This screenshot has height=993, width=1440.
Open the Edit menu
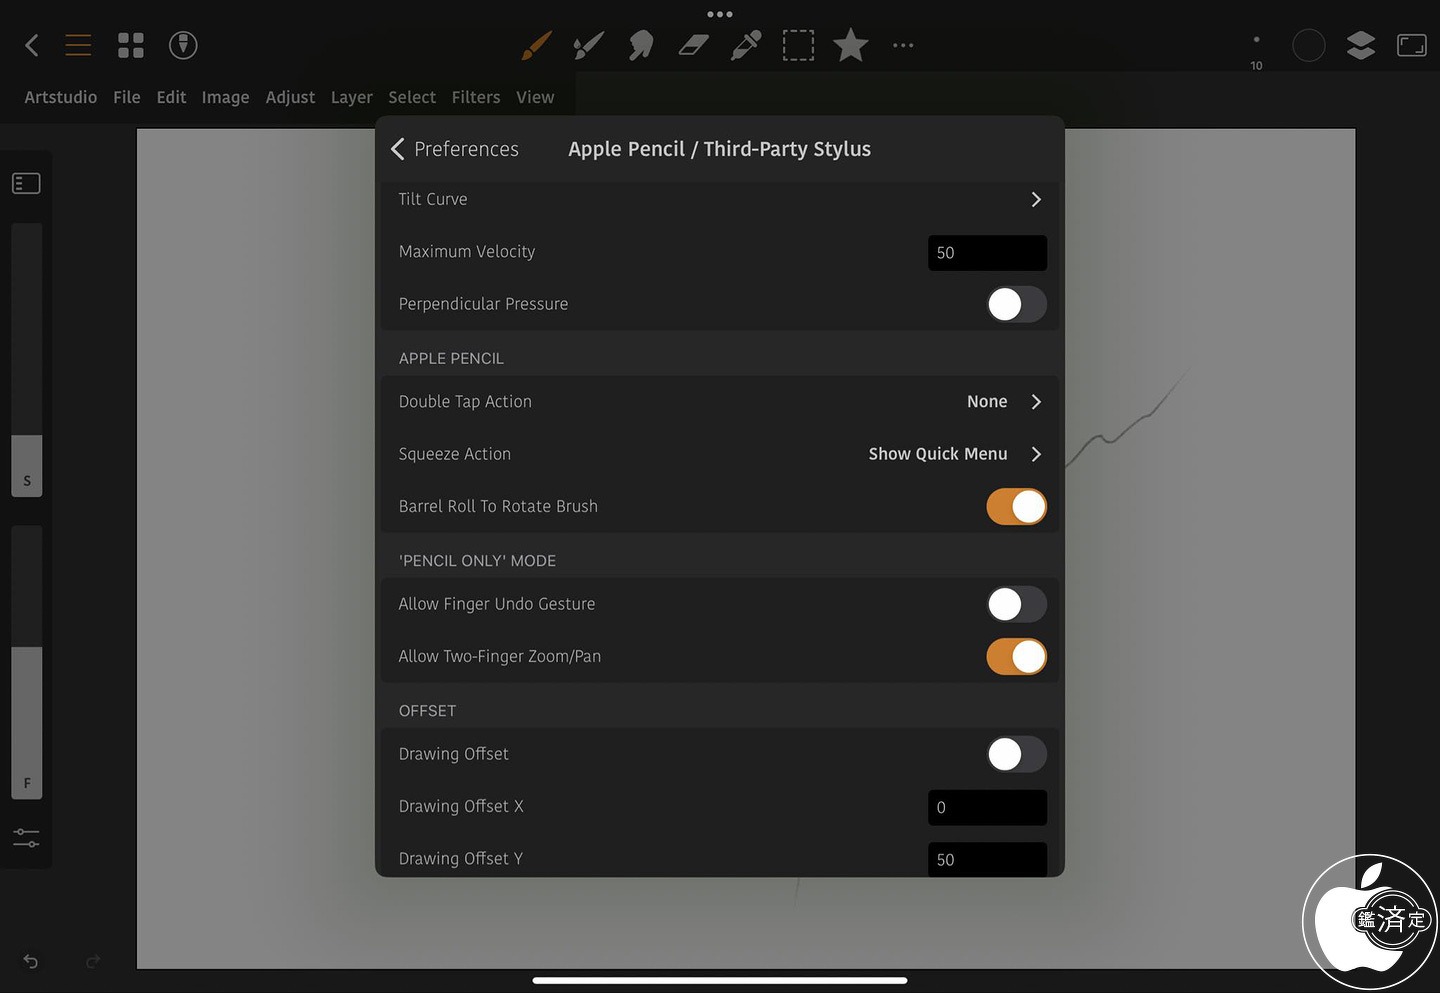pos(171,97)
